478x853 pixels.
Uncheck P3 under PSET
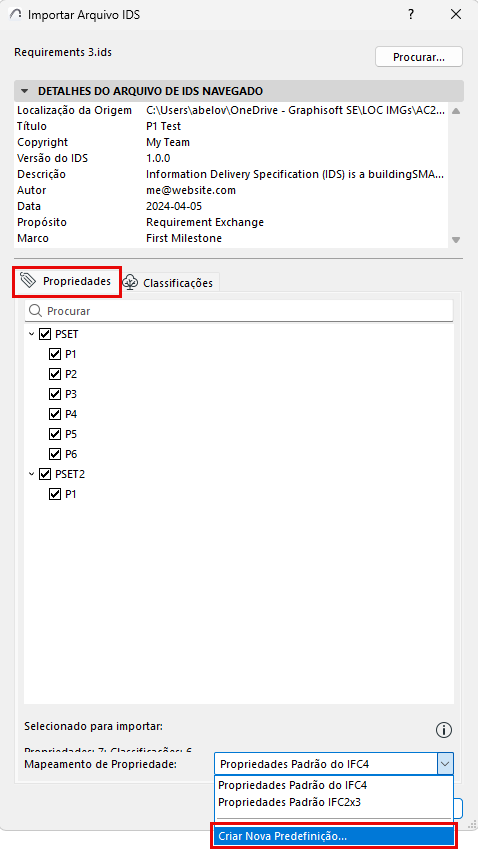(55, 394)
